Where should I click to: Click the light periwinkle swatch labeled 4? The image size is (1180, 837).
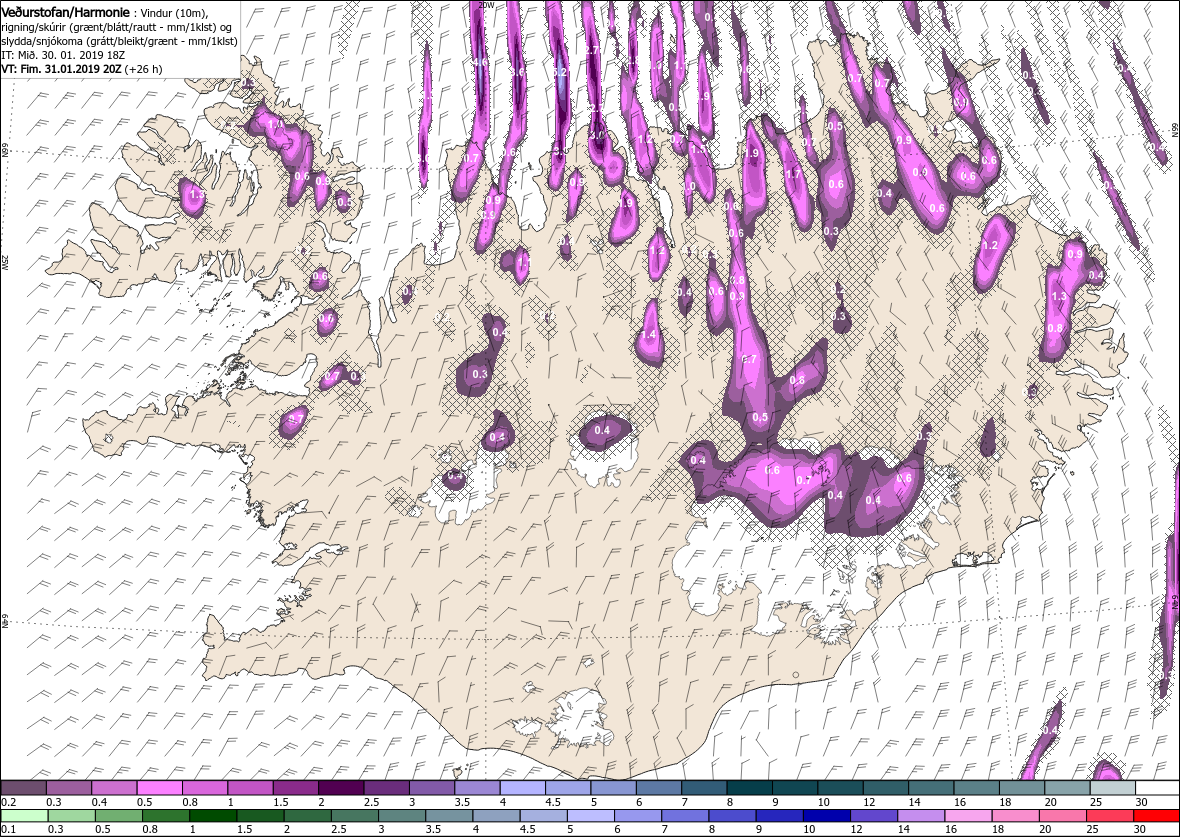pyautogui.click(x=523, y=787)
